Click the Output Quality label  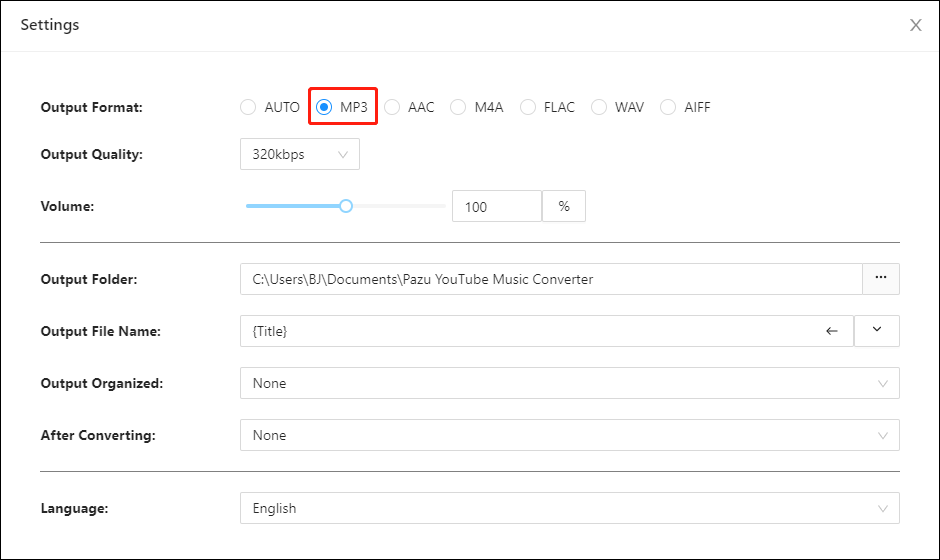(92, 155)
